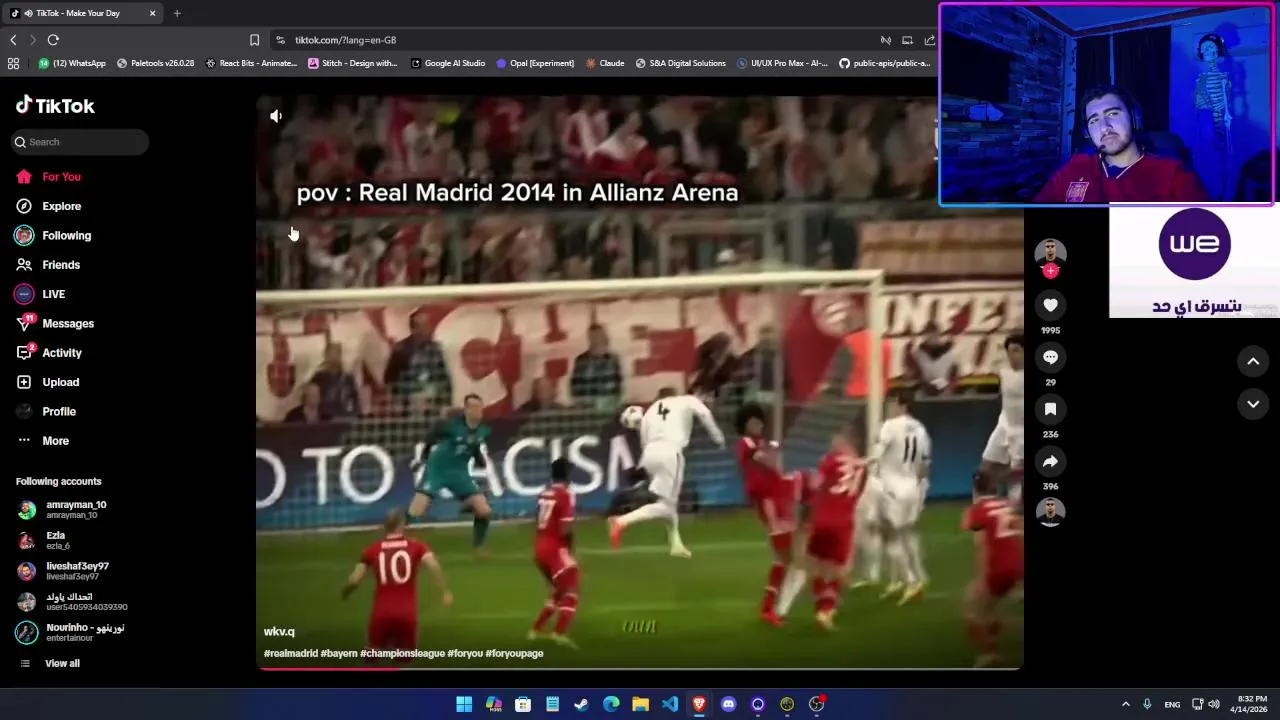The height and width of the screenshot is (720, 1280).
Task: Open the wkv.q creator username
Action: tap(279, 632)
